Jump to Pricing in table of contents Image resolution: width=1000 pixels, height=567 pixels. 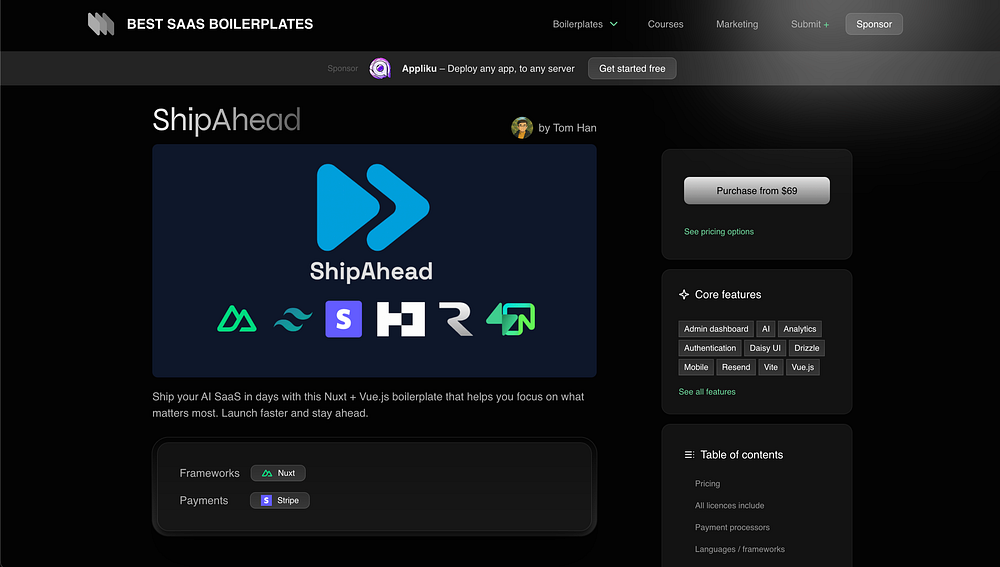pos(707,483)
